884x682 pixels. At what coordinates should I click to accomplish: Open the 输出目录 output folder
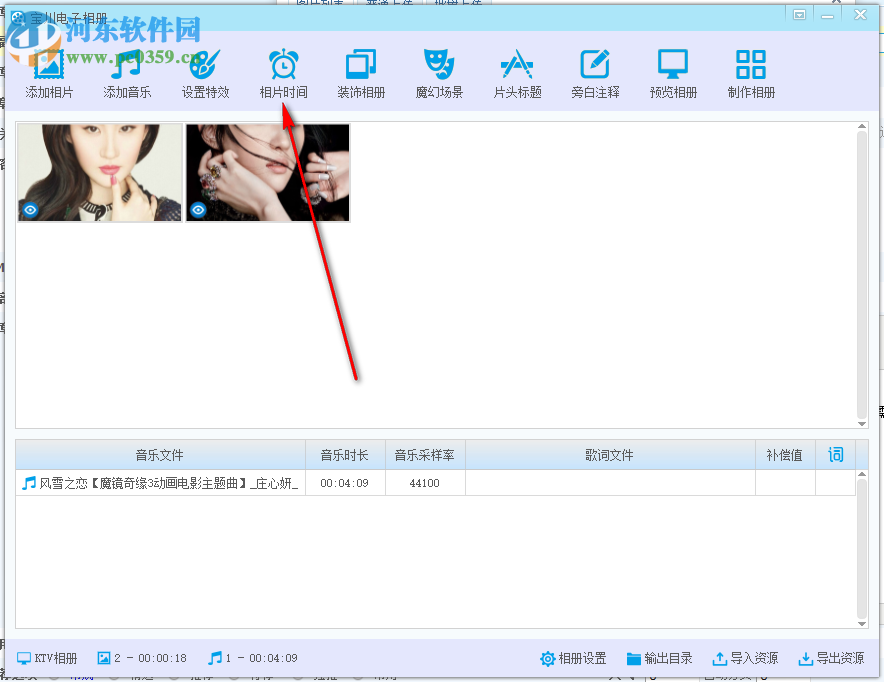(660, 658)
